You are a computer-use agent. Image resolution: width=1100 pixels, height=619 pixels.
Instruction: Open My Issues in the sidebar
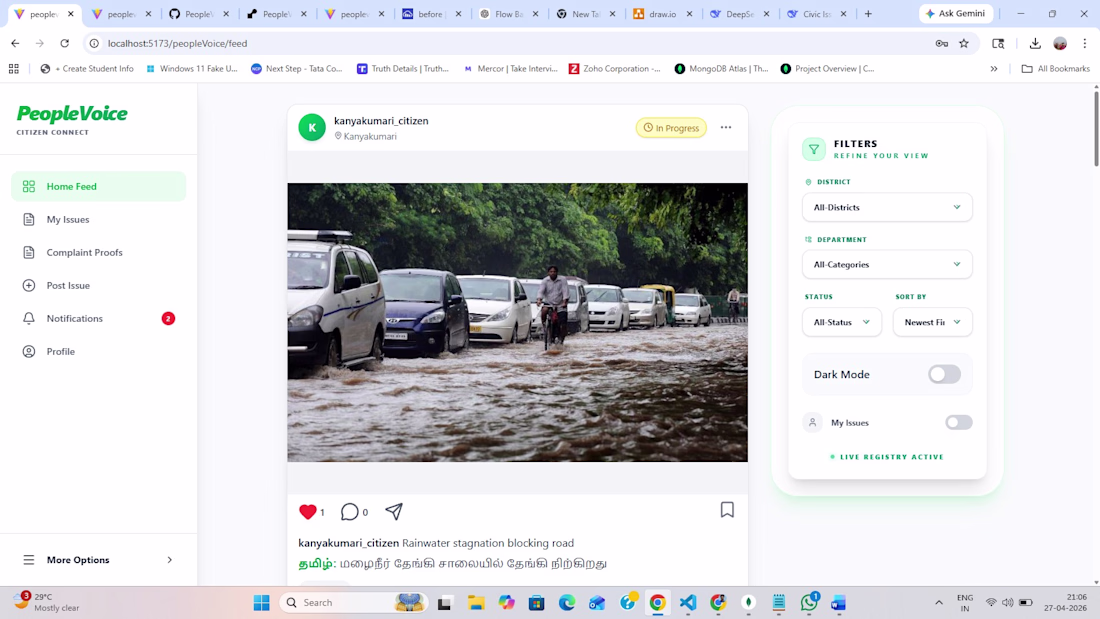[x=98, y=220]
